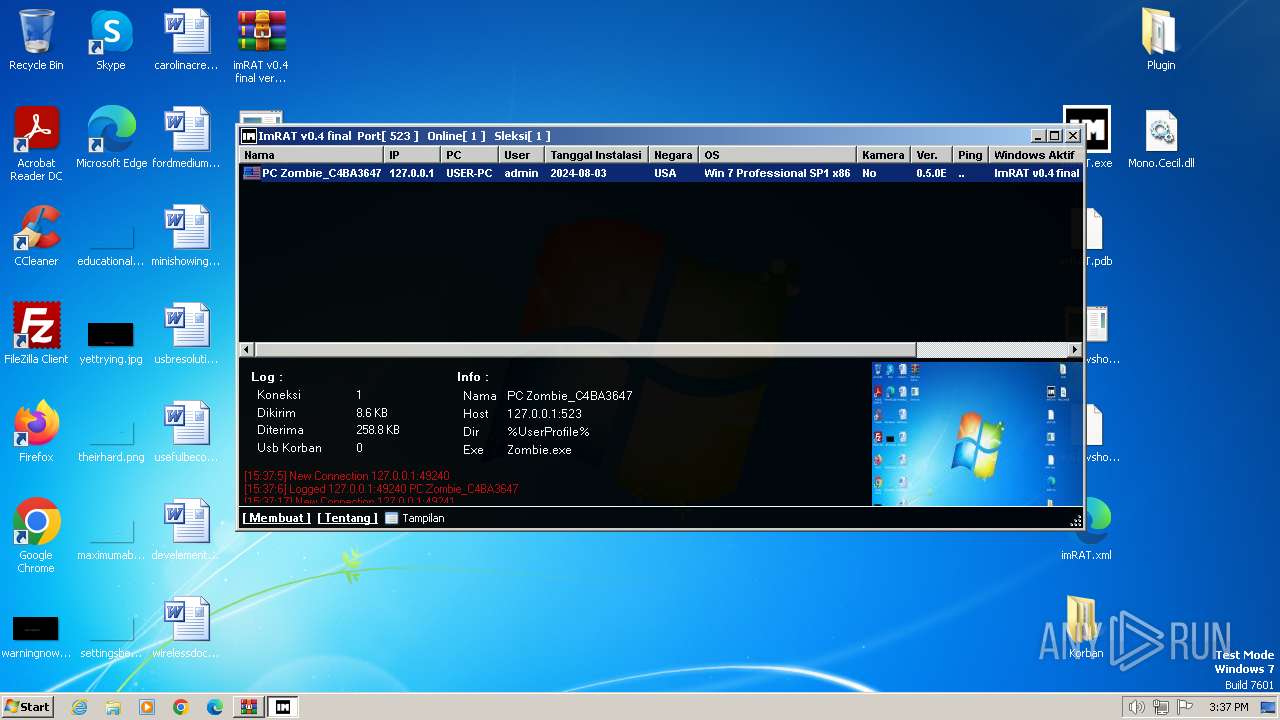This screenshot has width=1280, height=720.
Task: Open the Plugin folder on desktop
Action: (1161, 40)
